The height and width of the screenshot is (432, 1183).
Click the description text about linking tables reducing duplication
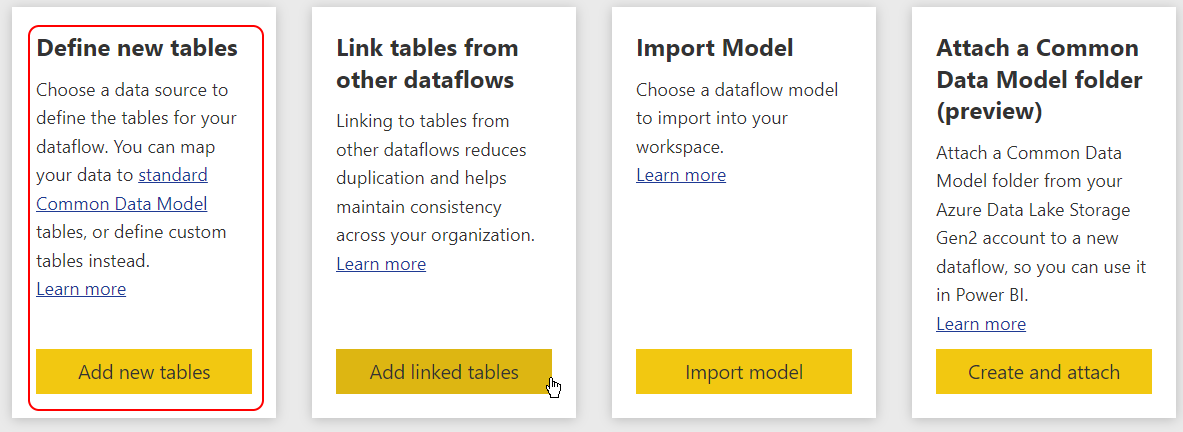pos(435,178)
